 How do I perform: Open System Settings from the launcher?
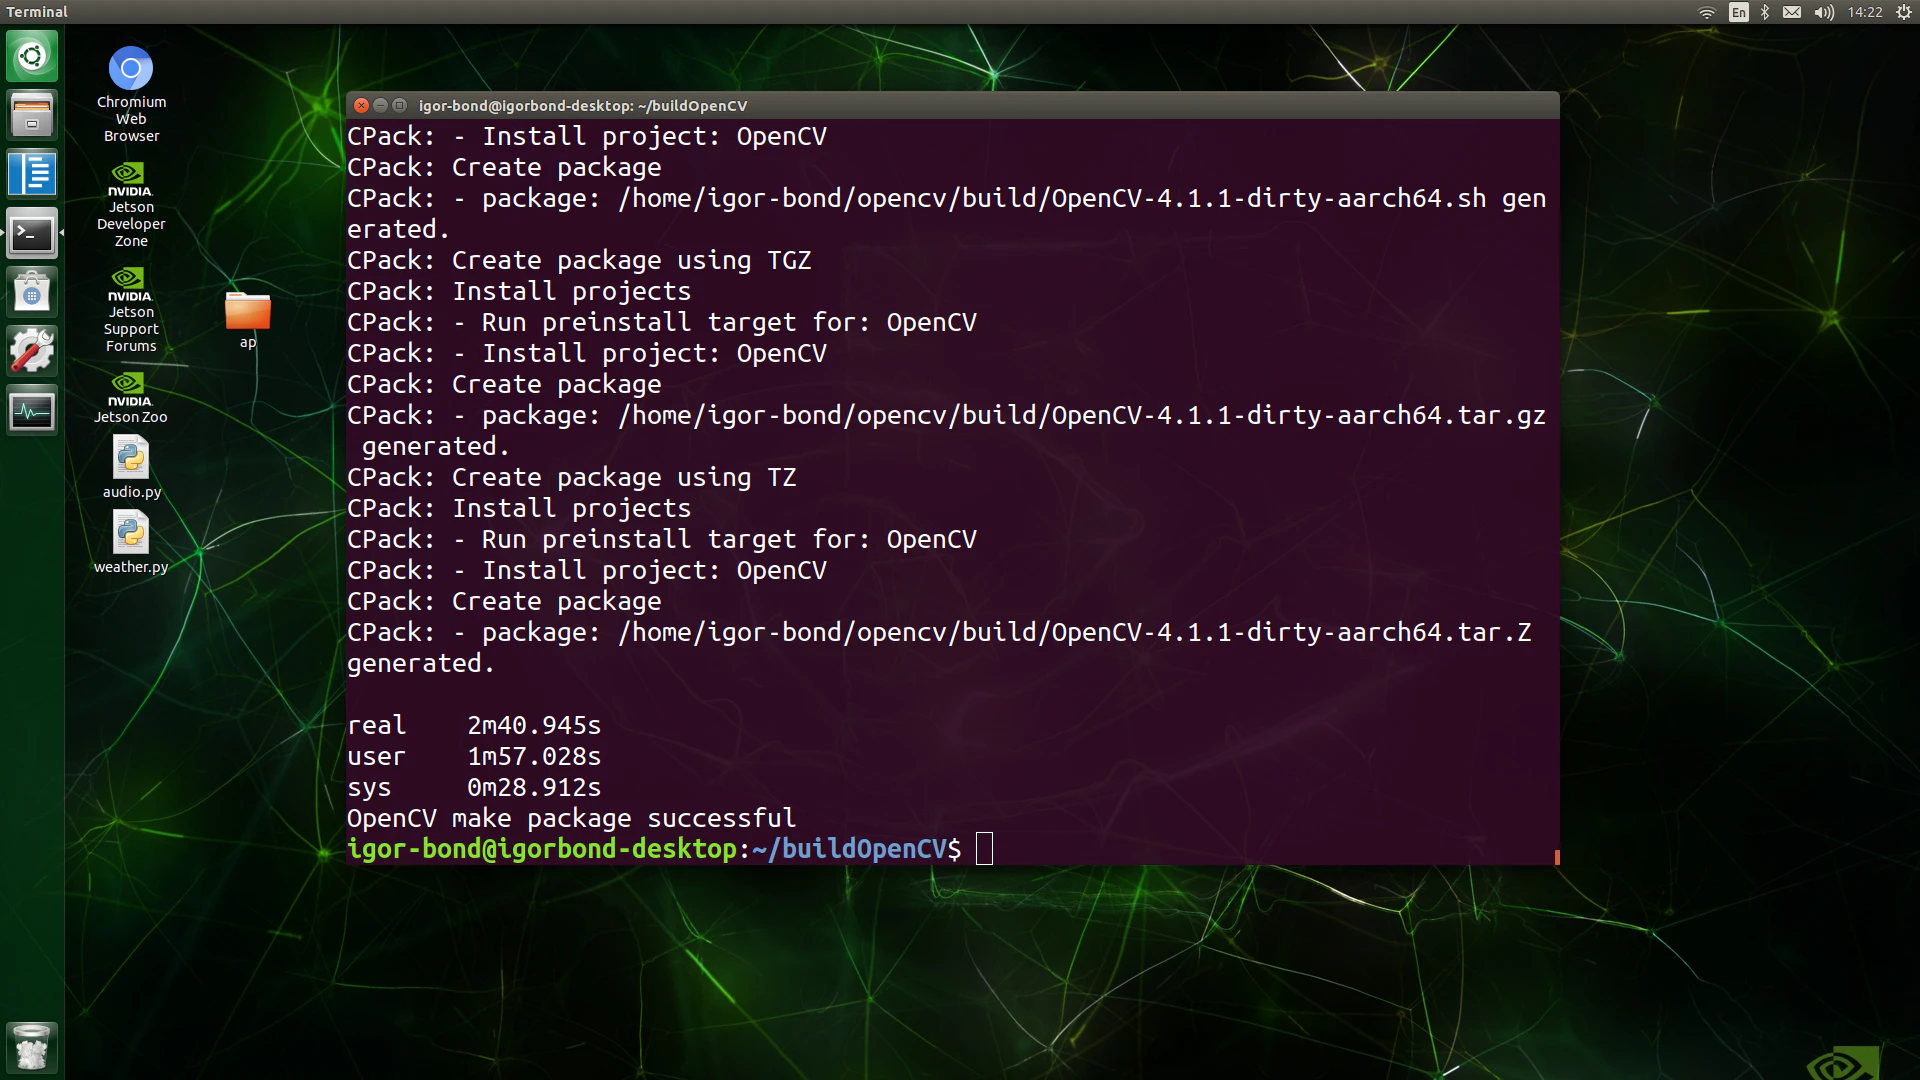click(32, 350)
